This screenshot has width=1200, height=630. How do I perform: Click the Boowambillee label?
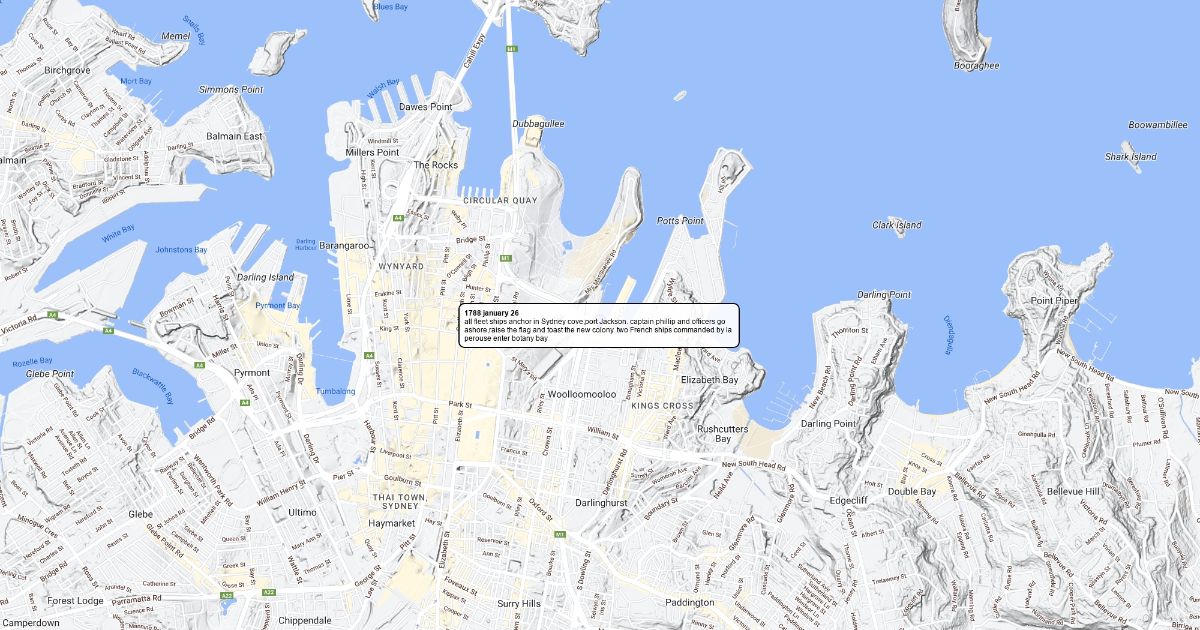point(1157,125)
